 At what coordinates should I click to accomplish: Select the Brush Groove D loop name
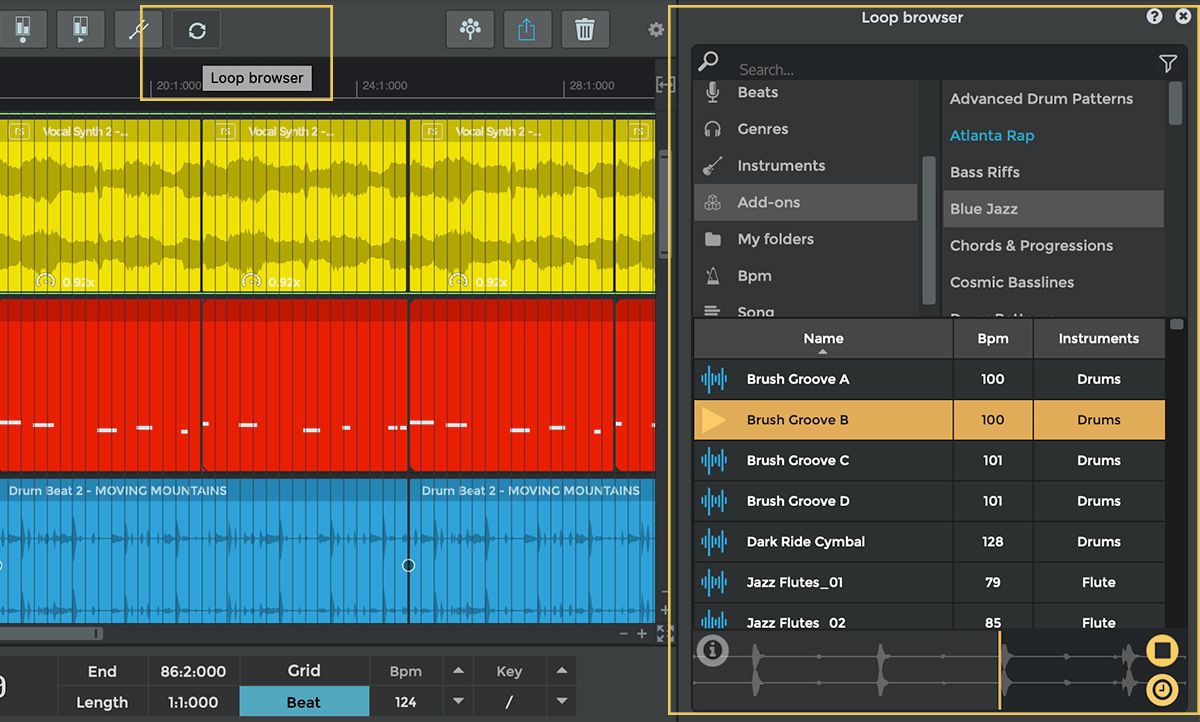pyautogui.click(x=798, y=501)
